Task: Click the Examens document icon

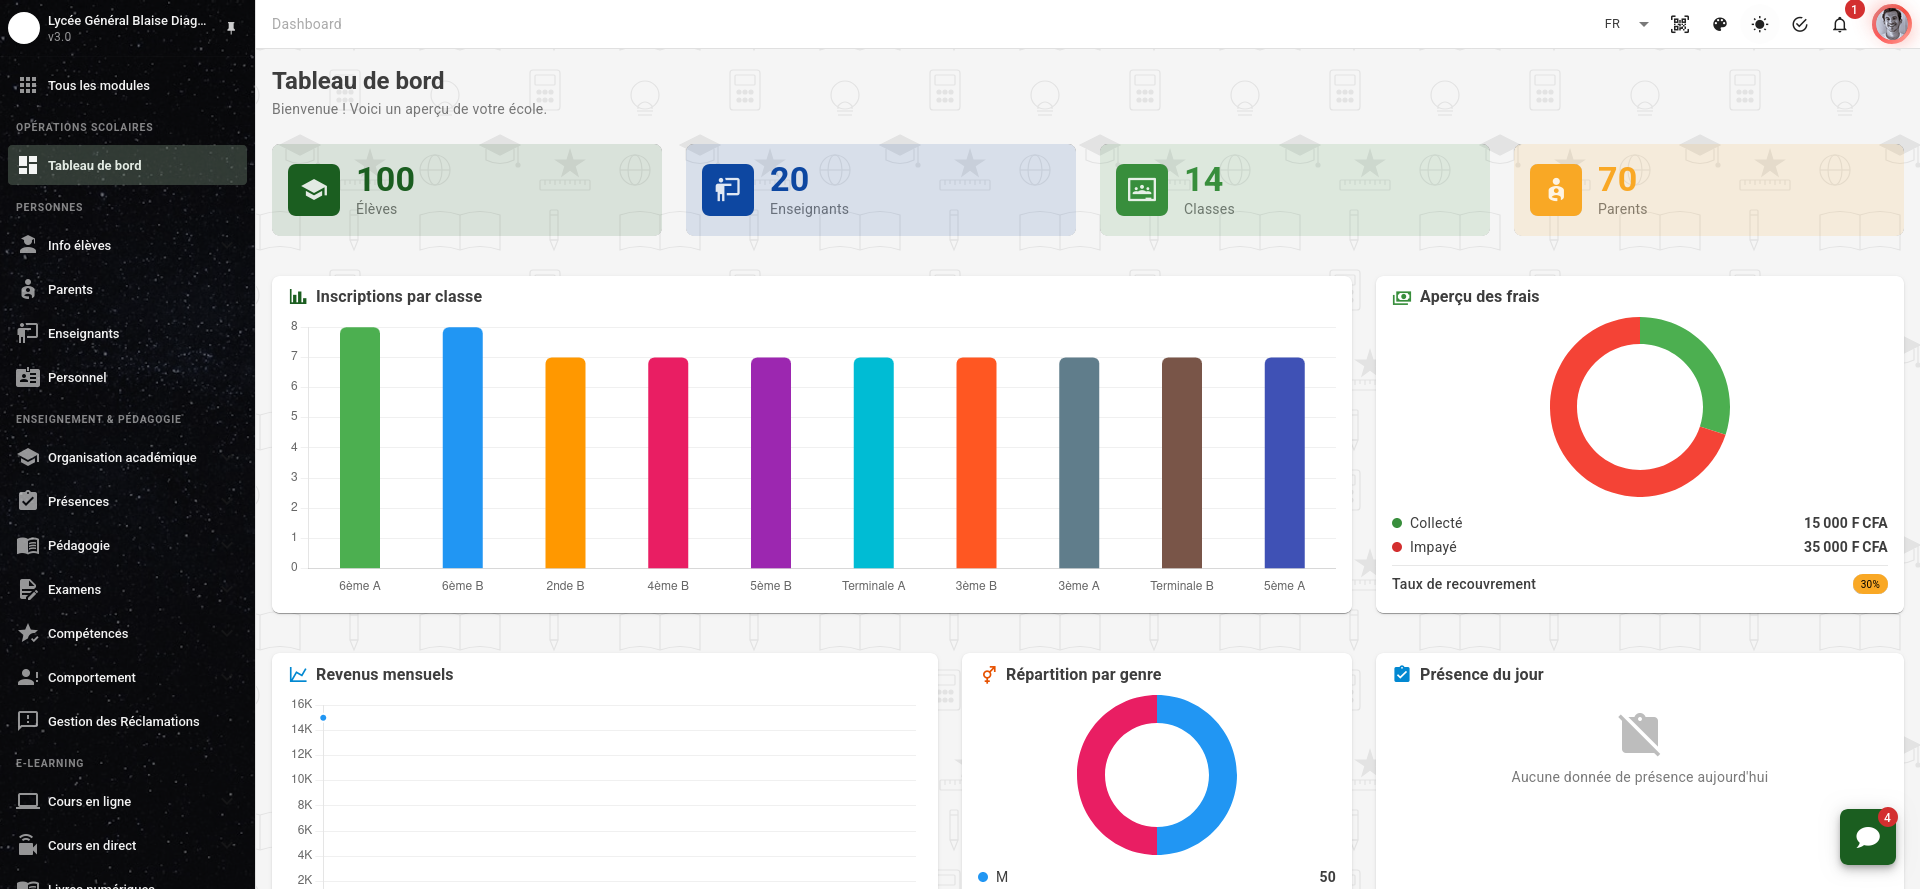Action: coord(28,589)
